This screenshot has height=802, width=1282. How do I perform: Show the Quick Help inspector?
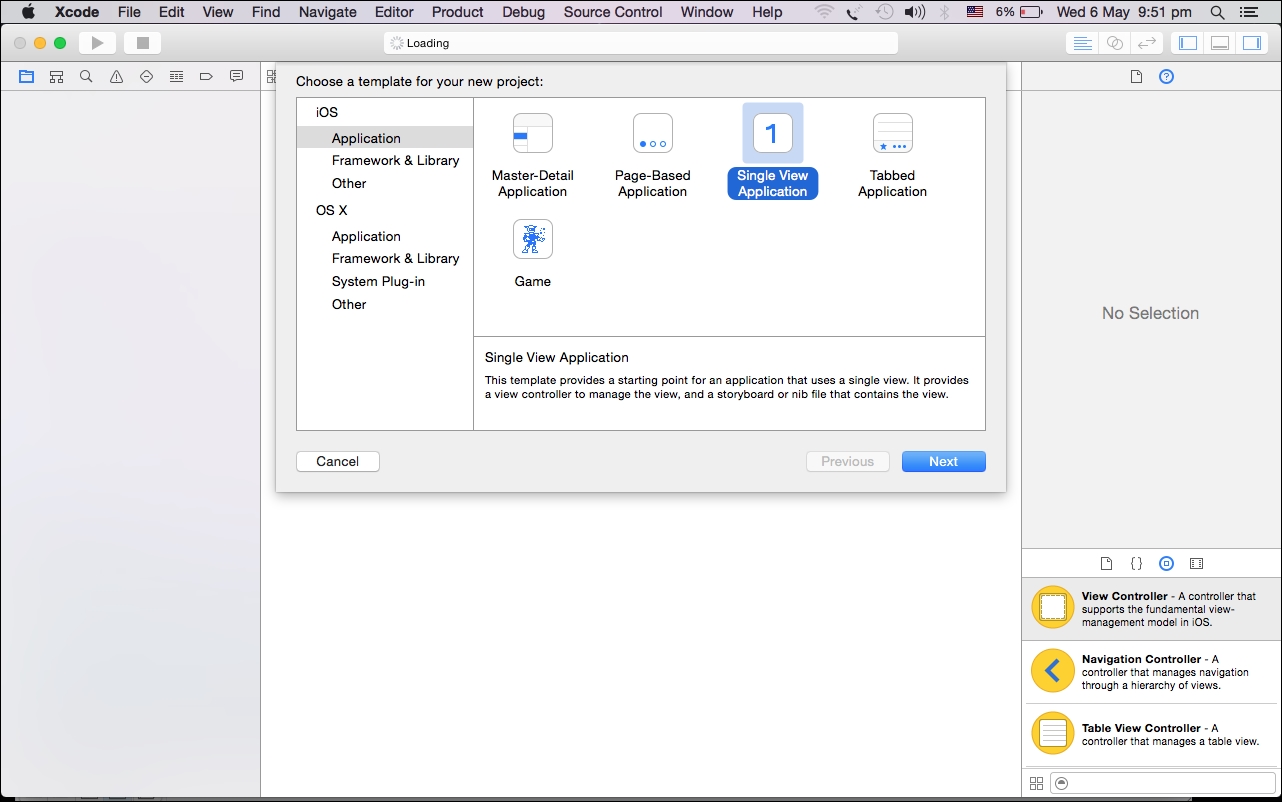click(x=1166, y=76)
